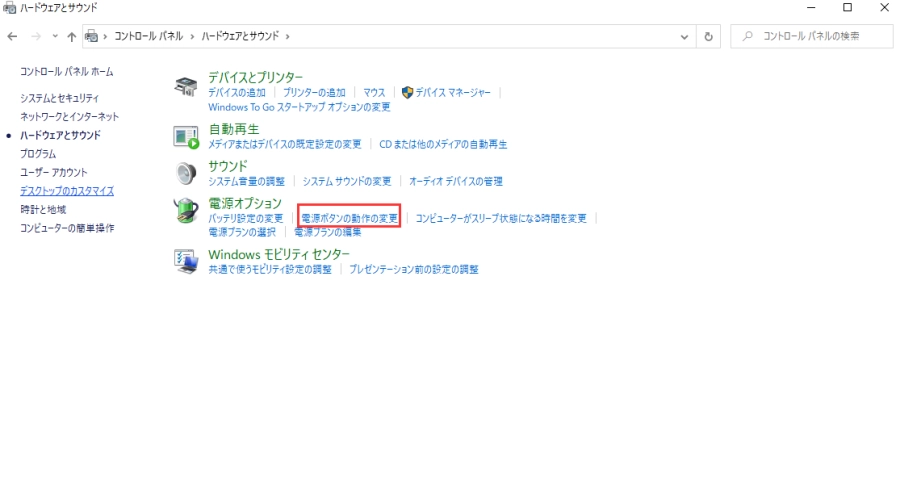This screenshot has height=494, width=900.
Task: Click CD または他のメディアの自動再生
Action: pyautogui.click(x=443, y=144)
